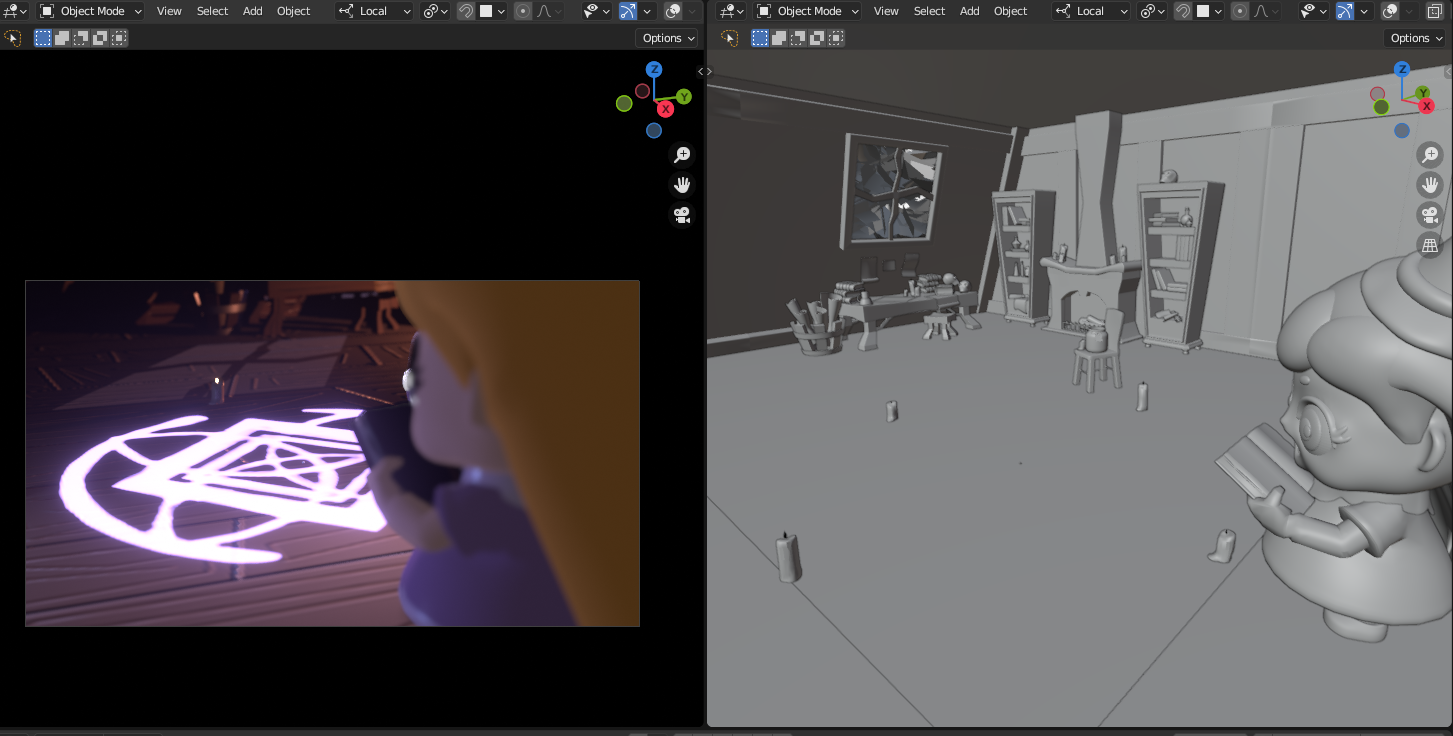Click pan hand icon in left viewport
Image resolution: width=1453 pixels, height=736 pixels.
click(683, 184)
